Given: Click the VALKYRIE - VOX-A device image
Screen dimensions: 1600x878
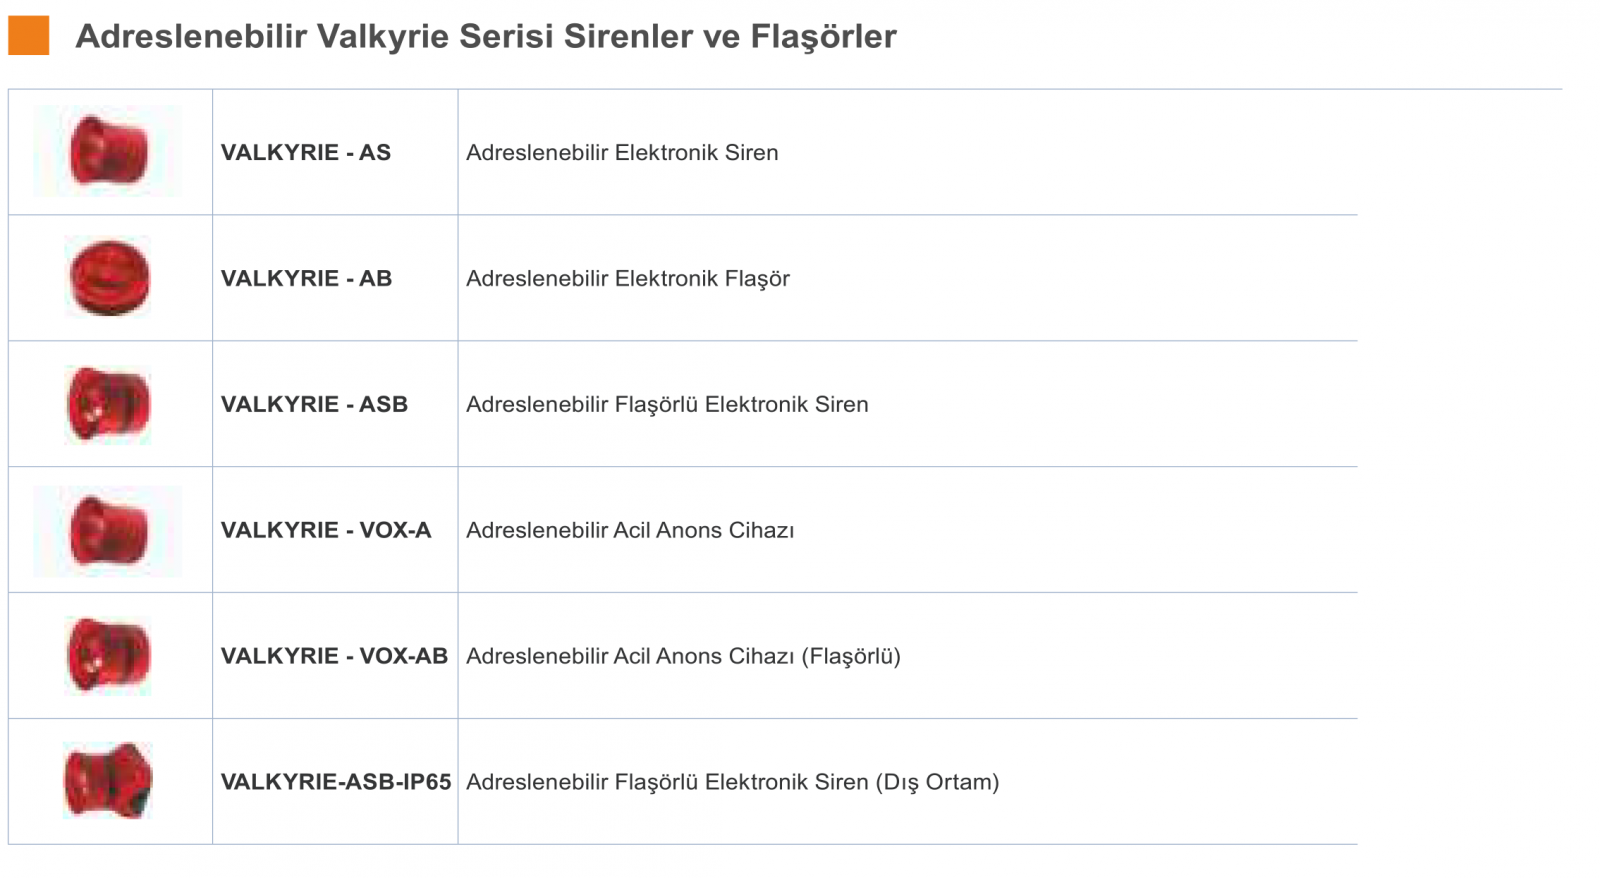Looking at the screenshot, I should pos(108,530).
